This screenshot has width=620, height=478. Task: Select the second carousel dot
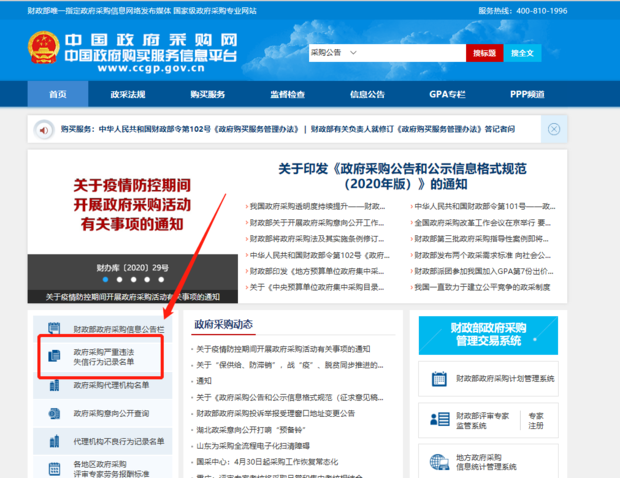click(x=119, y=280)
